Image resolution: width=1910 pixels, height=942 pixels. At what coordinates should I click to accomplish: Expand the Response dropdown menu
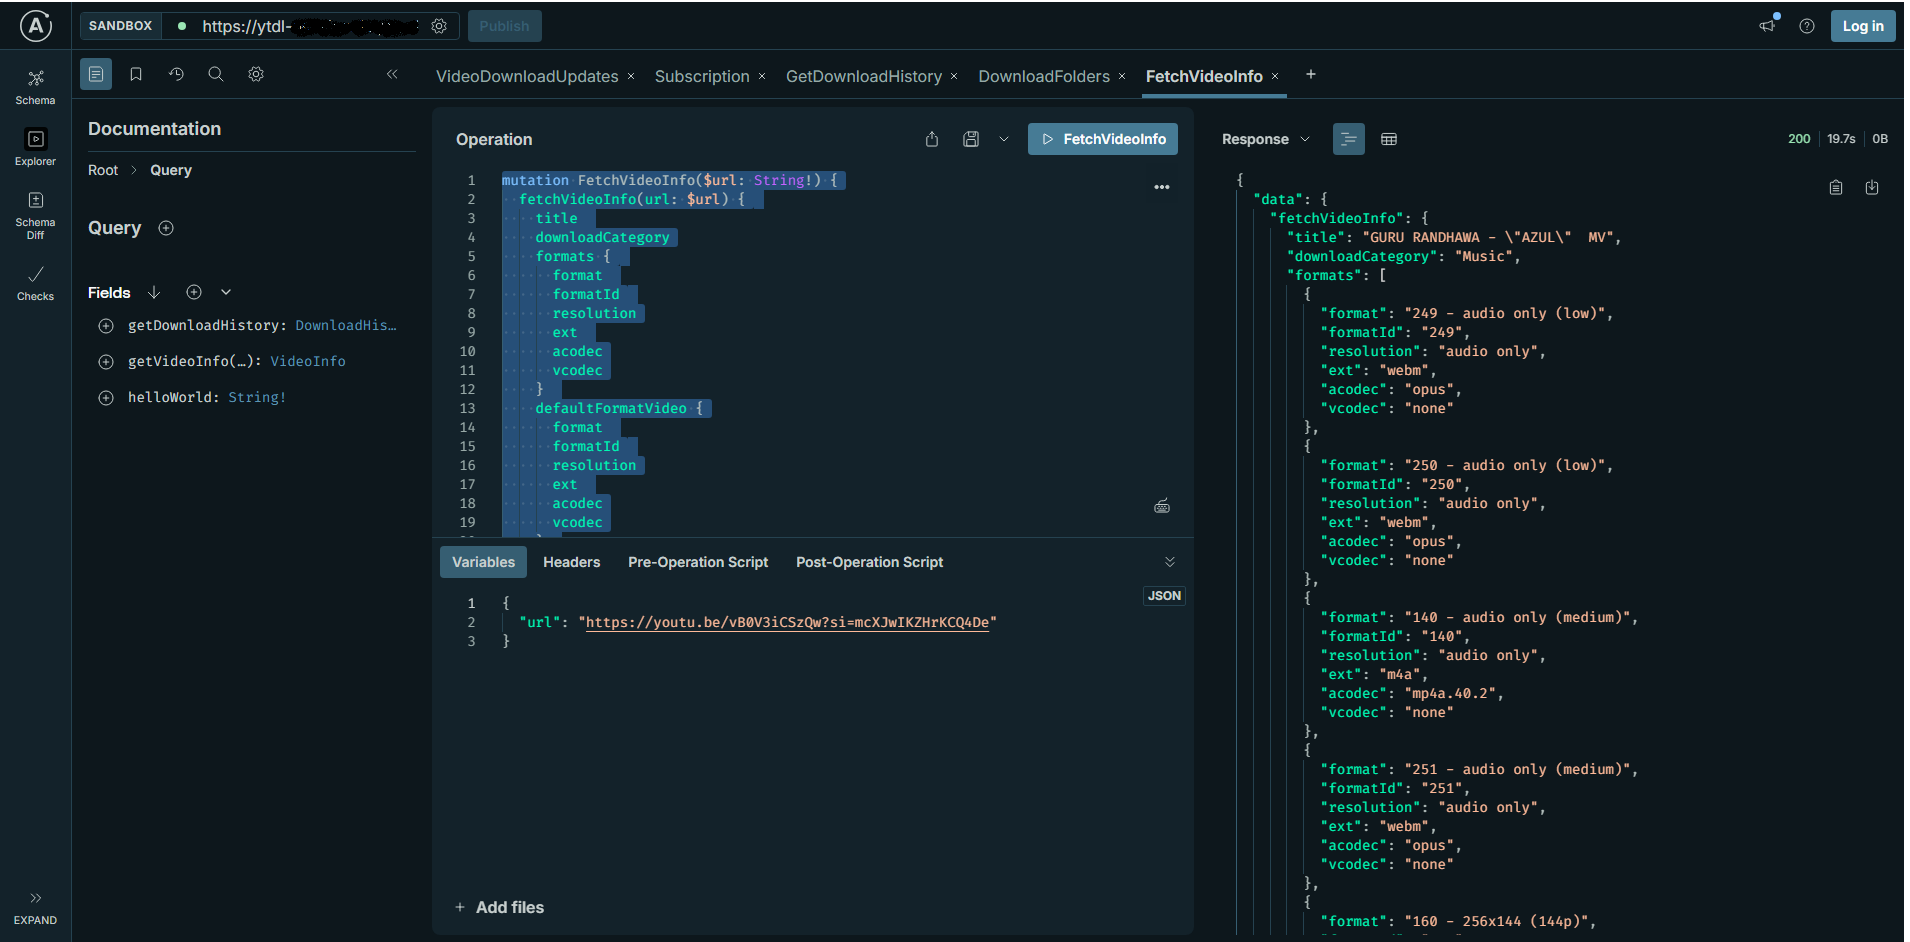1305,139
